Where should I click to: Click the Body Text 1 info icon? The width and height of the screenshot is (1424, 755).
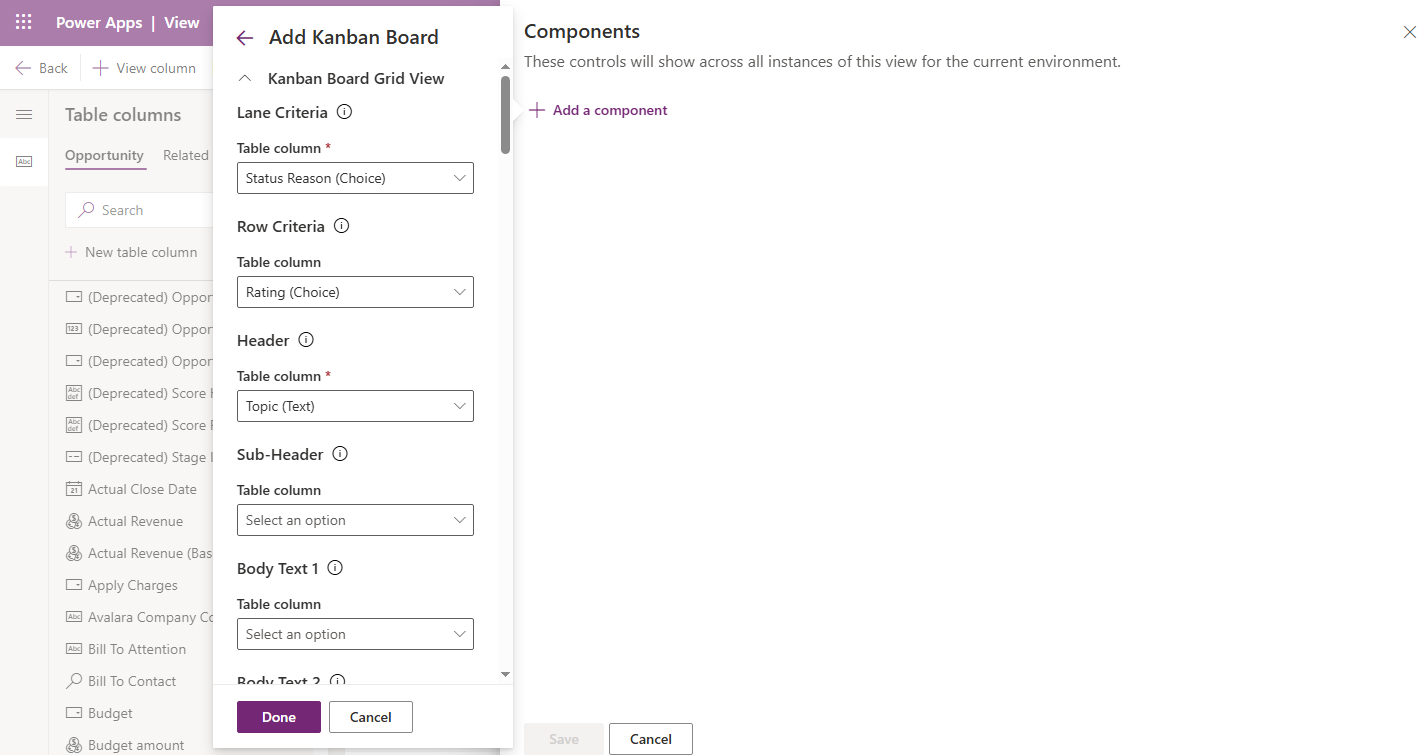335,568
